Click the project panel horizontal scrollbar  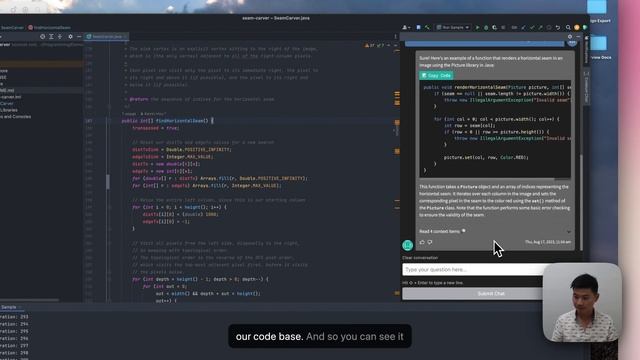pyautogui.click(x=30, y=300)
